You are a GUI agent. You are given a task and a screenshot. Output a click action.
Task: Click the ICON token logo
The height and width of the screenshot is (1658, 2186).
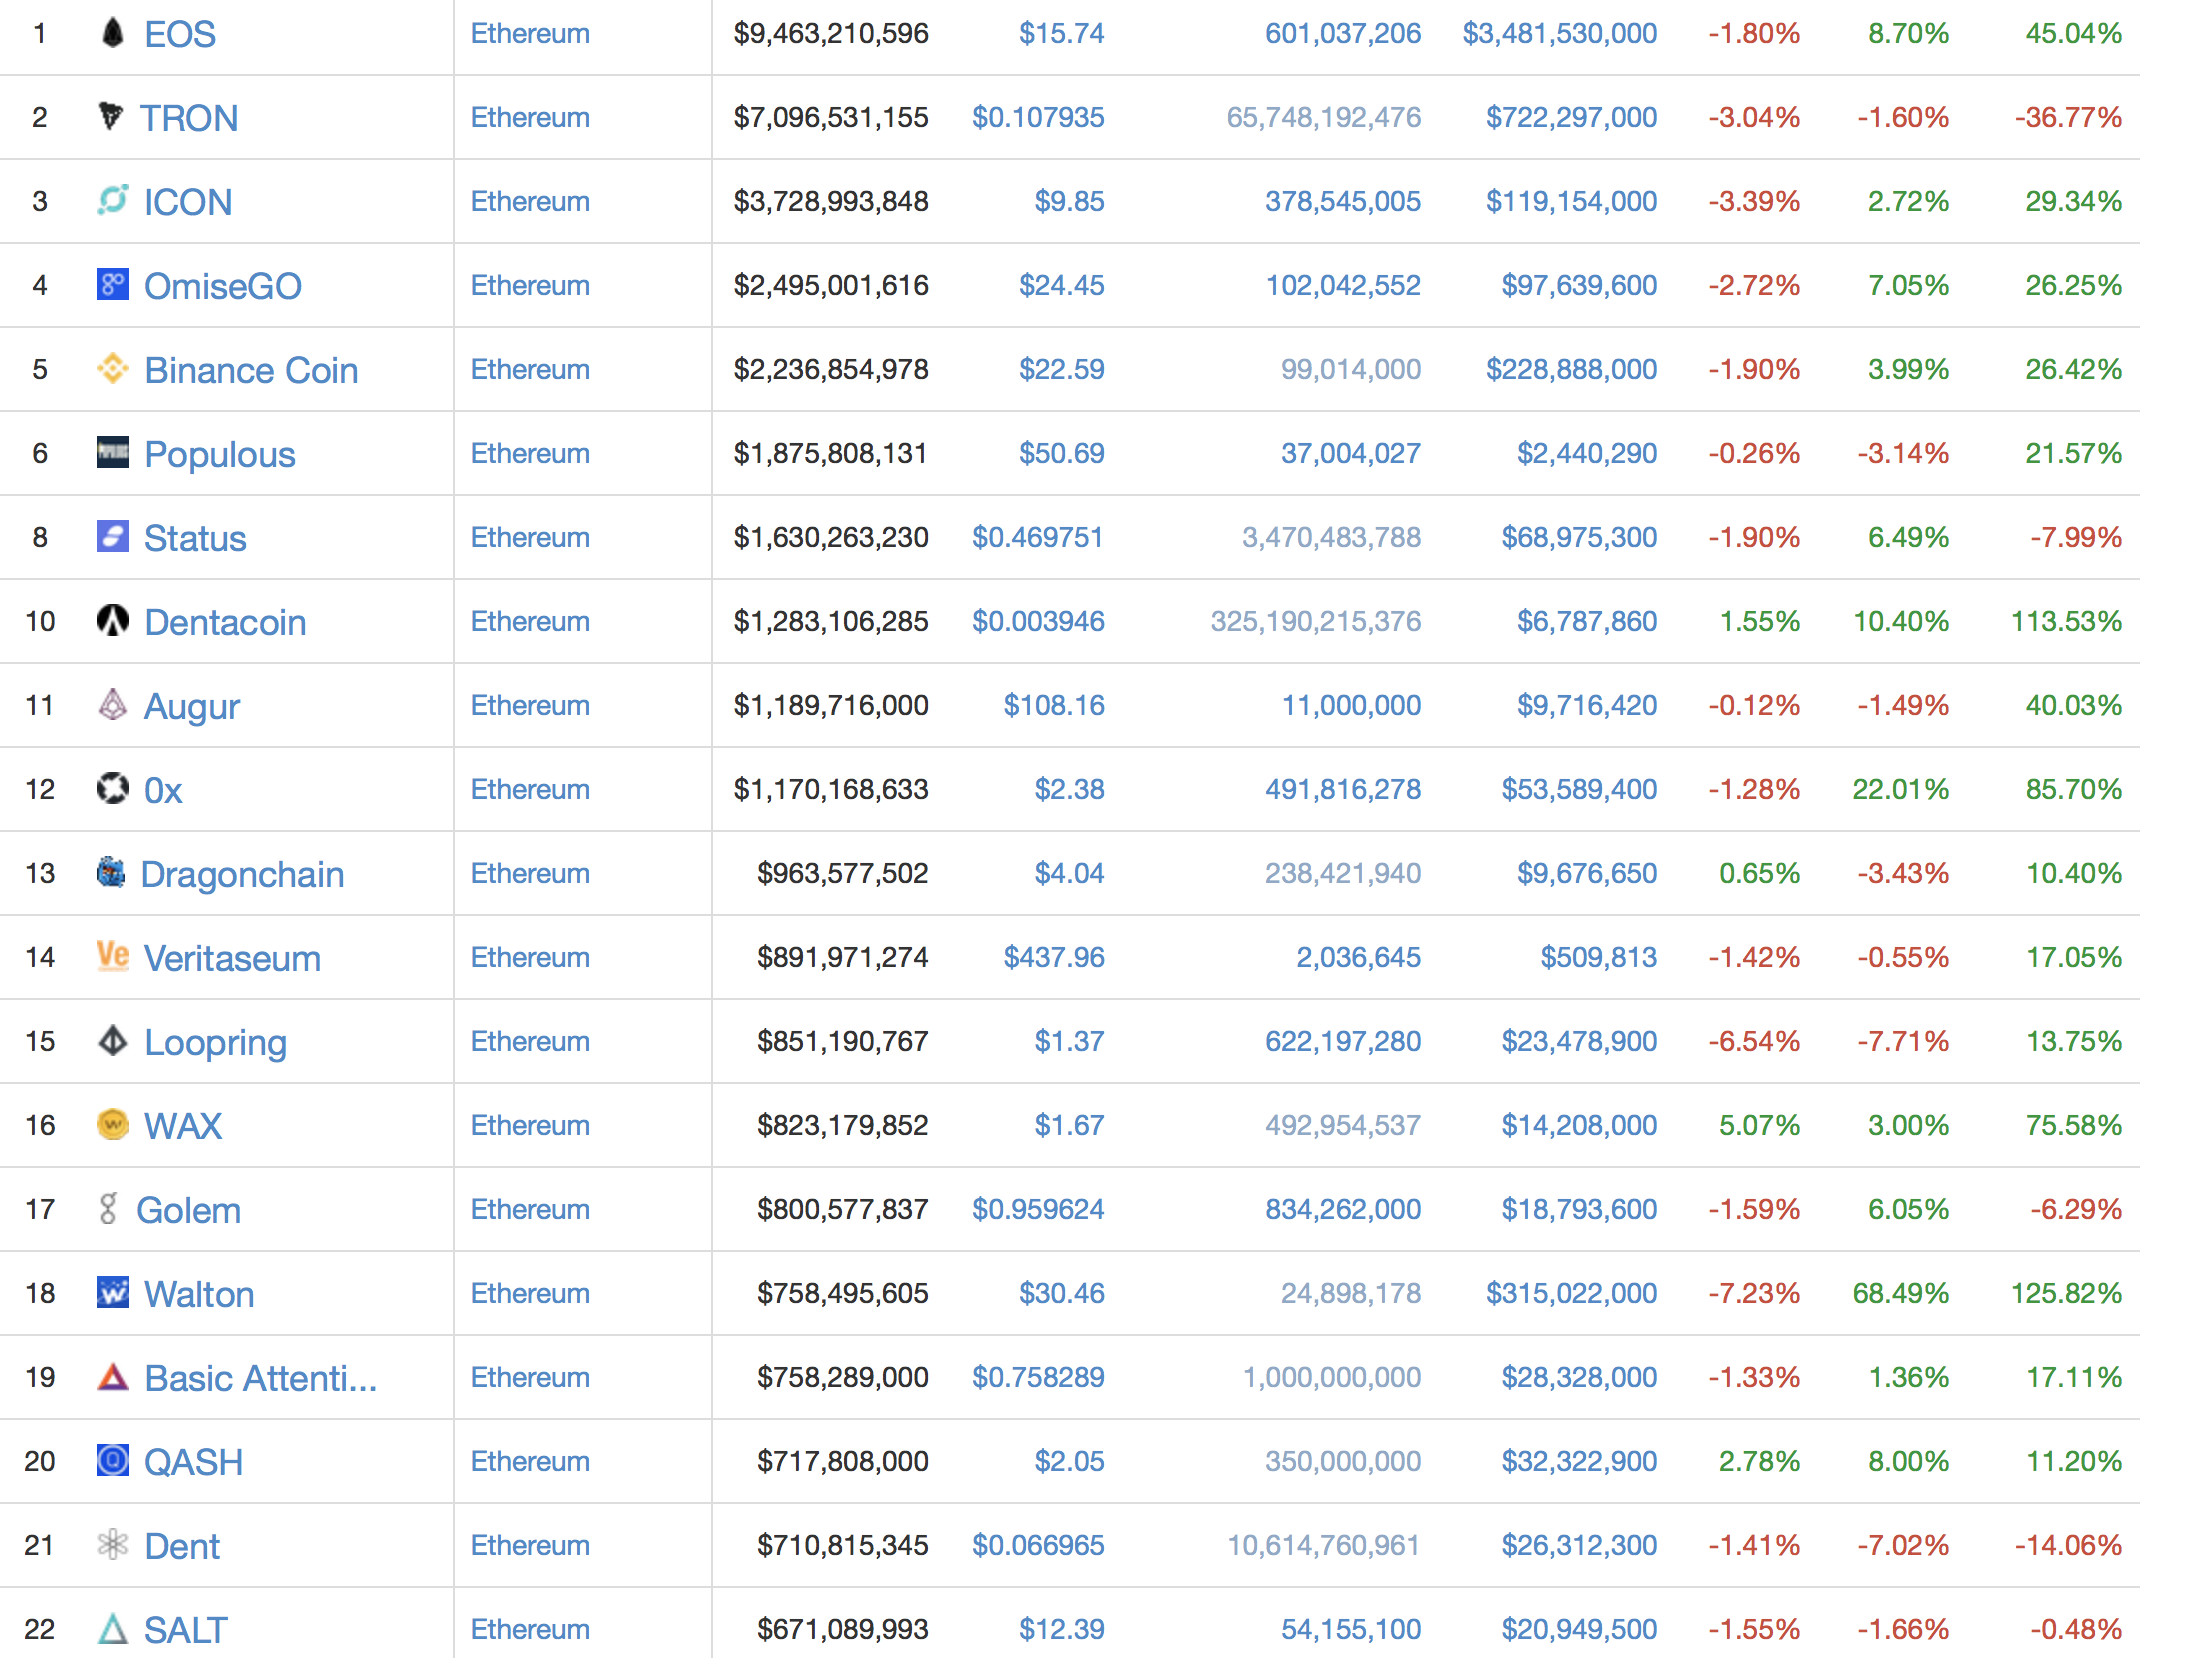coord(113,200)
